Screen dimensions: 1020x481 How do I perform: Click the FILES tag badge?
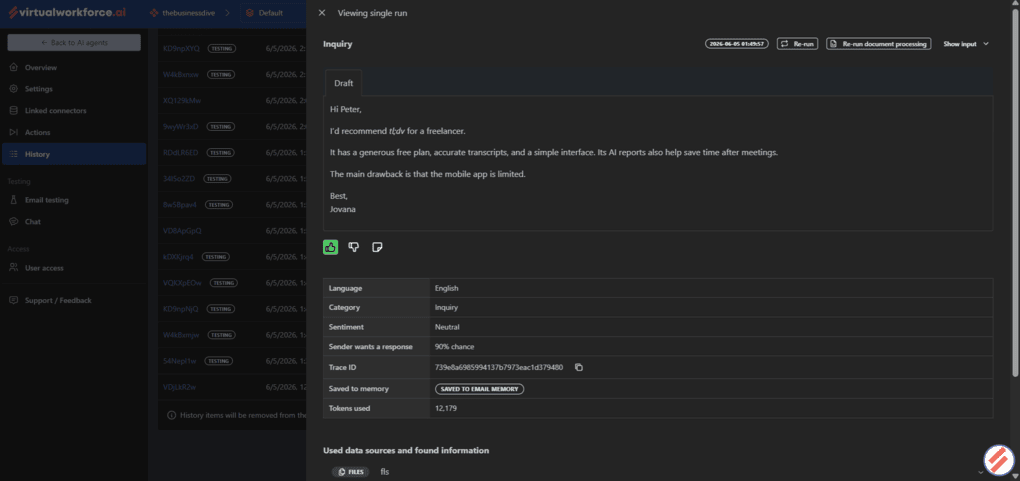[x=351, y=472]
